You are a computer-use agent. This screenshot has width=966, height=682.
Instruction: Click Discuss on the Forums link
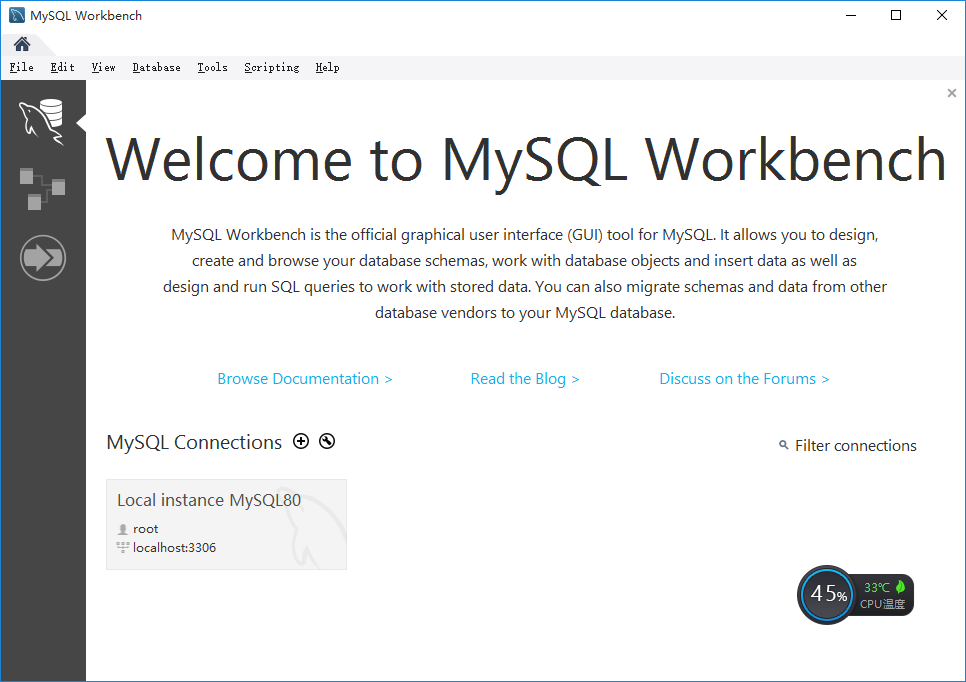744,378
